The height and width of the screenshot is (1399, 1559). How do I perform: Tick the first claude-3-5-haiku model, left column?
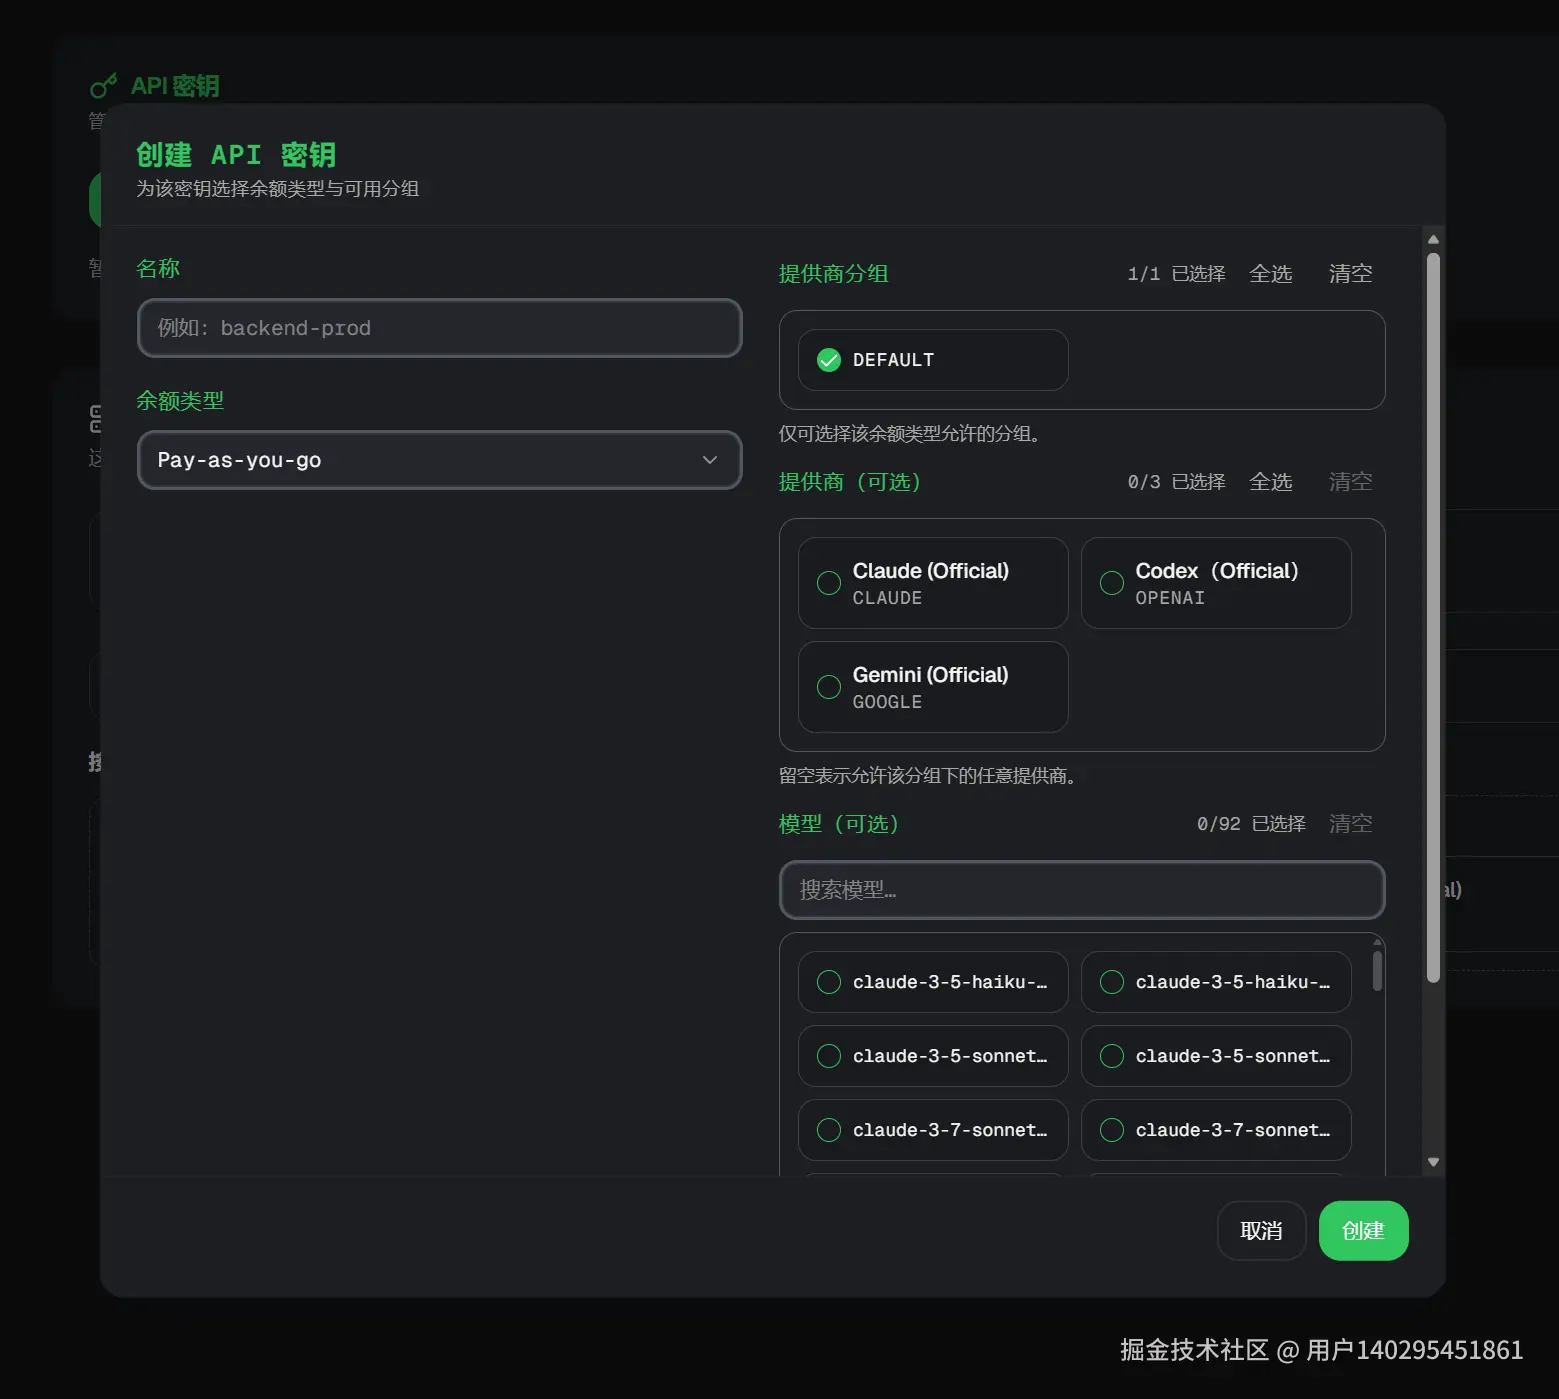(x=933, y=982)
